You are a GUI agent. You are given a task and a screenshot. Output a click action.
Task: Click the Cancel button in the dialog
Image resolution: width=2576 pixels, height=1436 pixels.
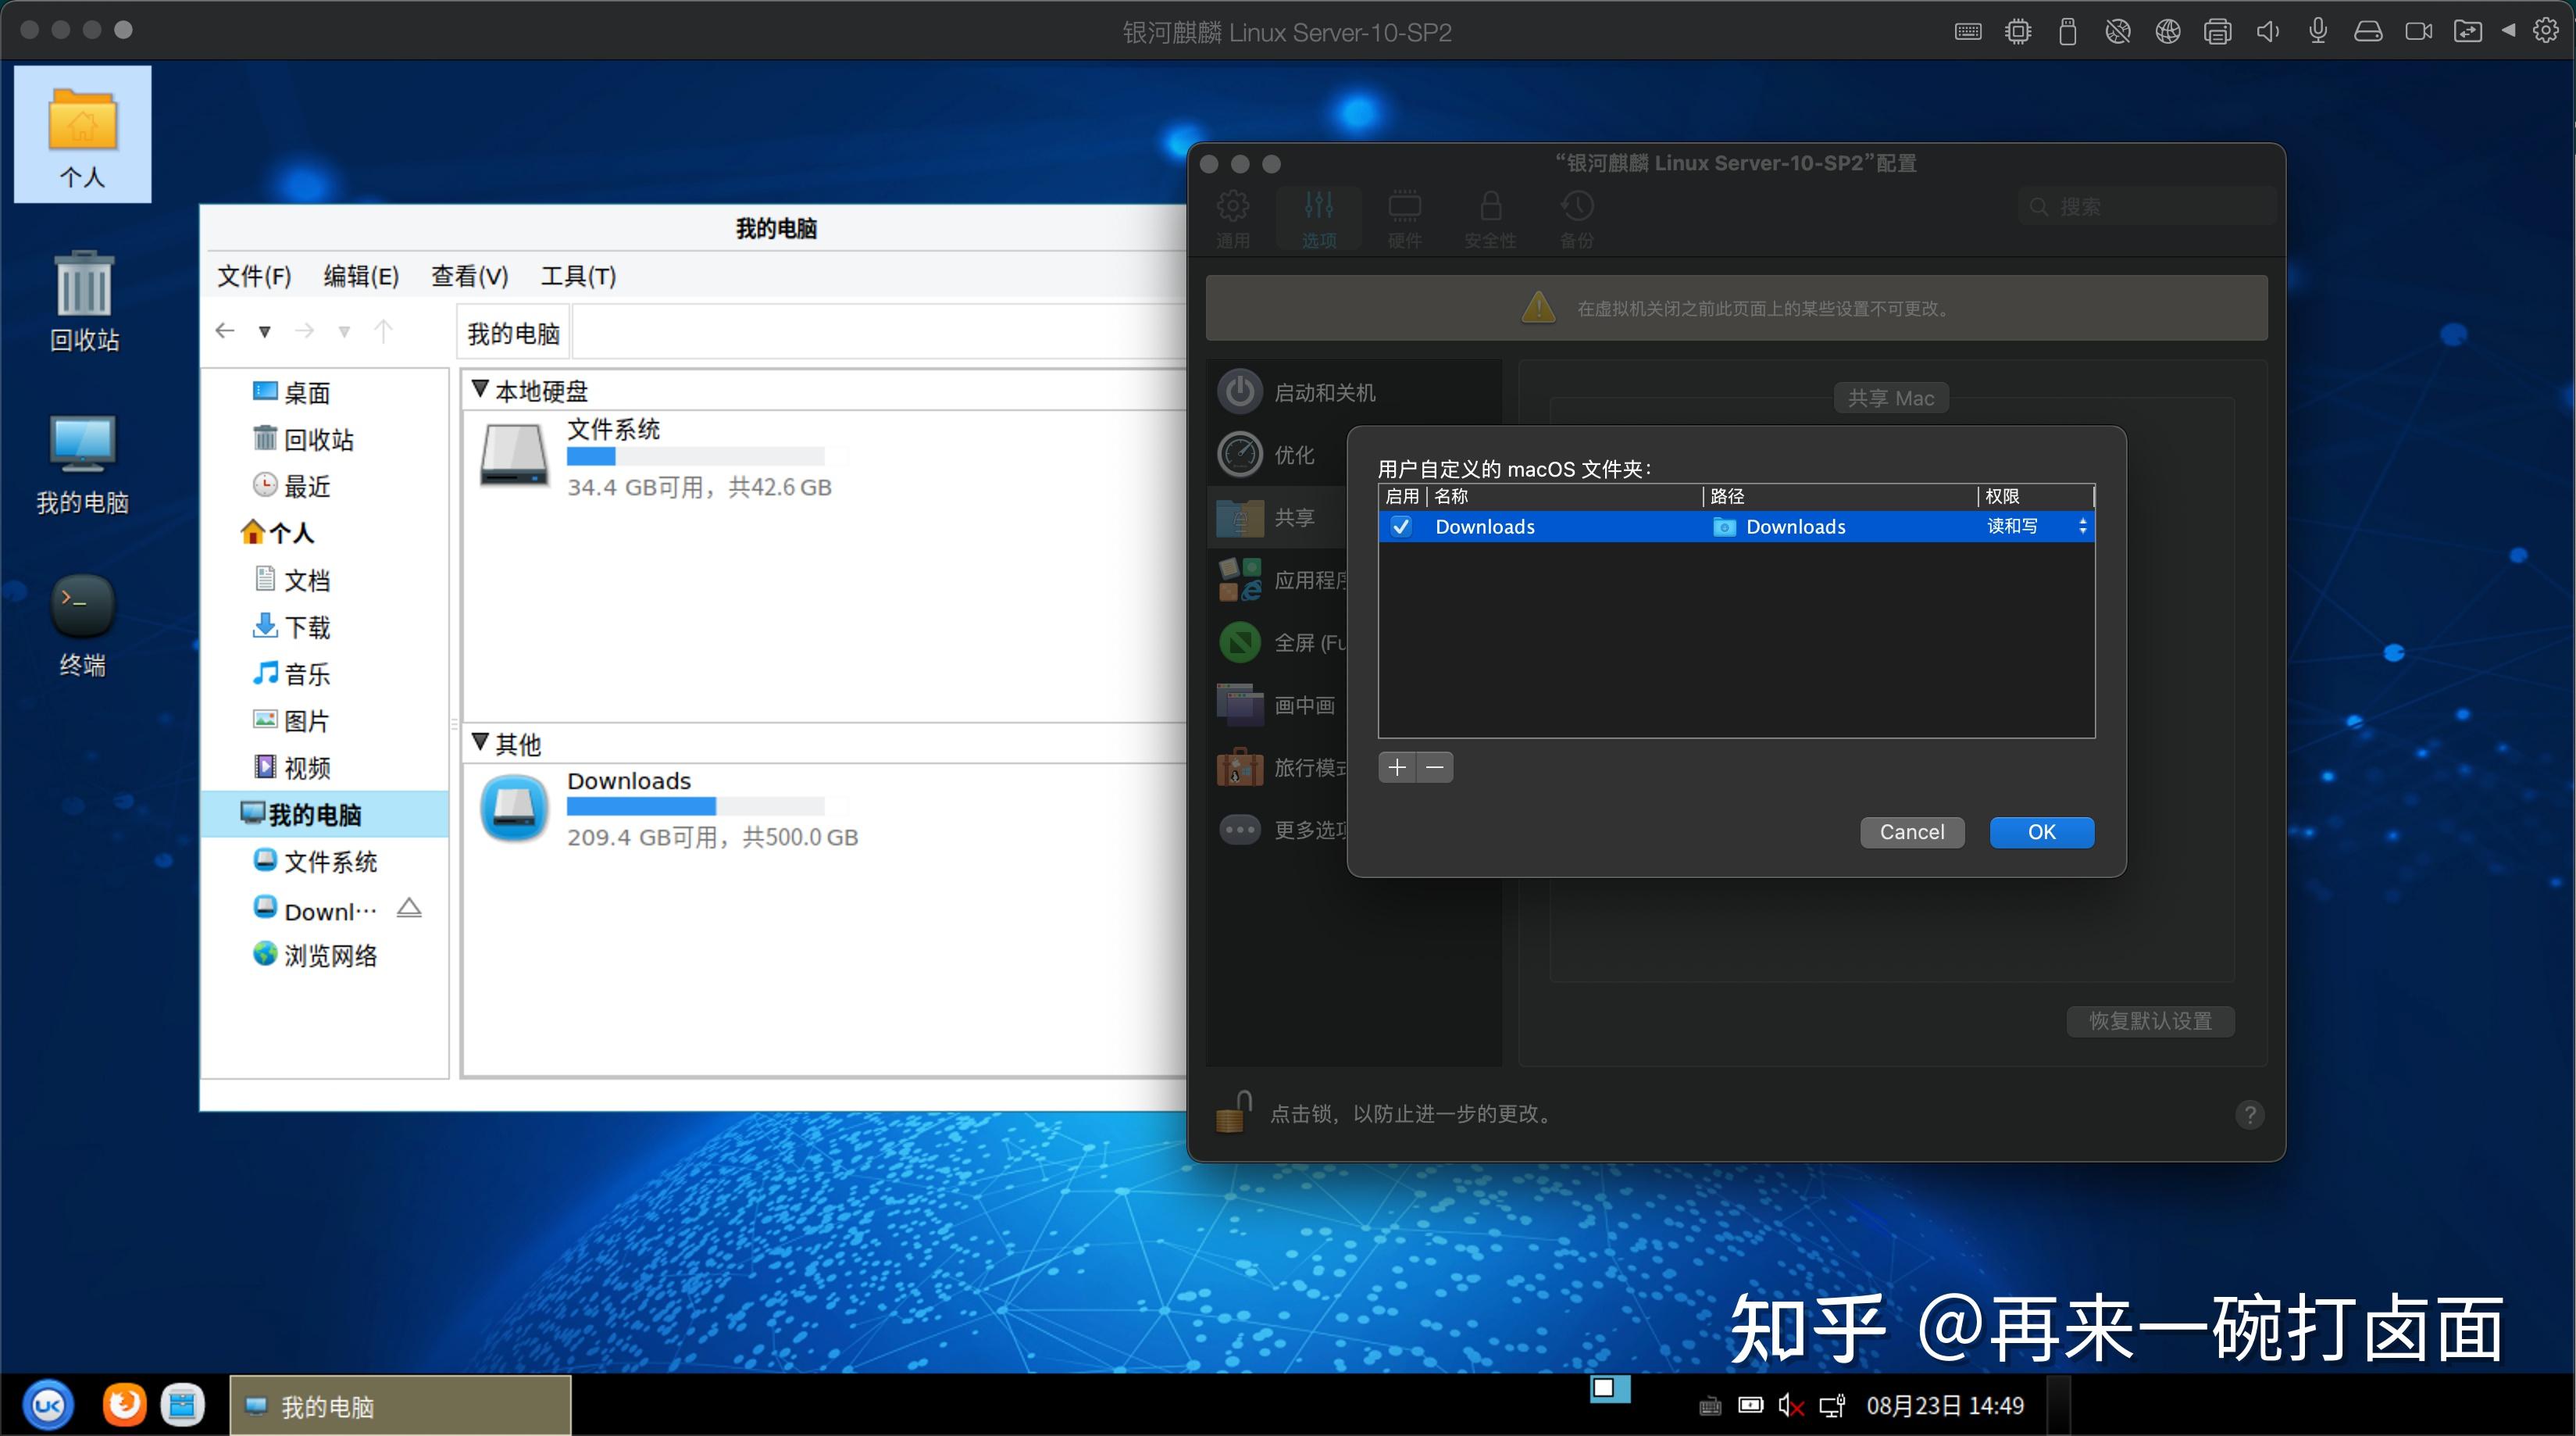point(1912,832)
